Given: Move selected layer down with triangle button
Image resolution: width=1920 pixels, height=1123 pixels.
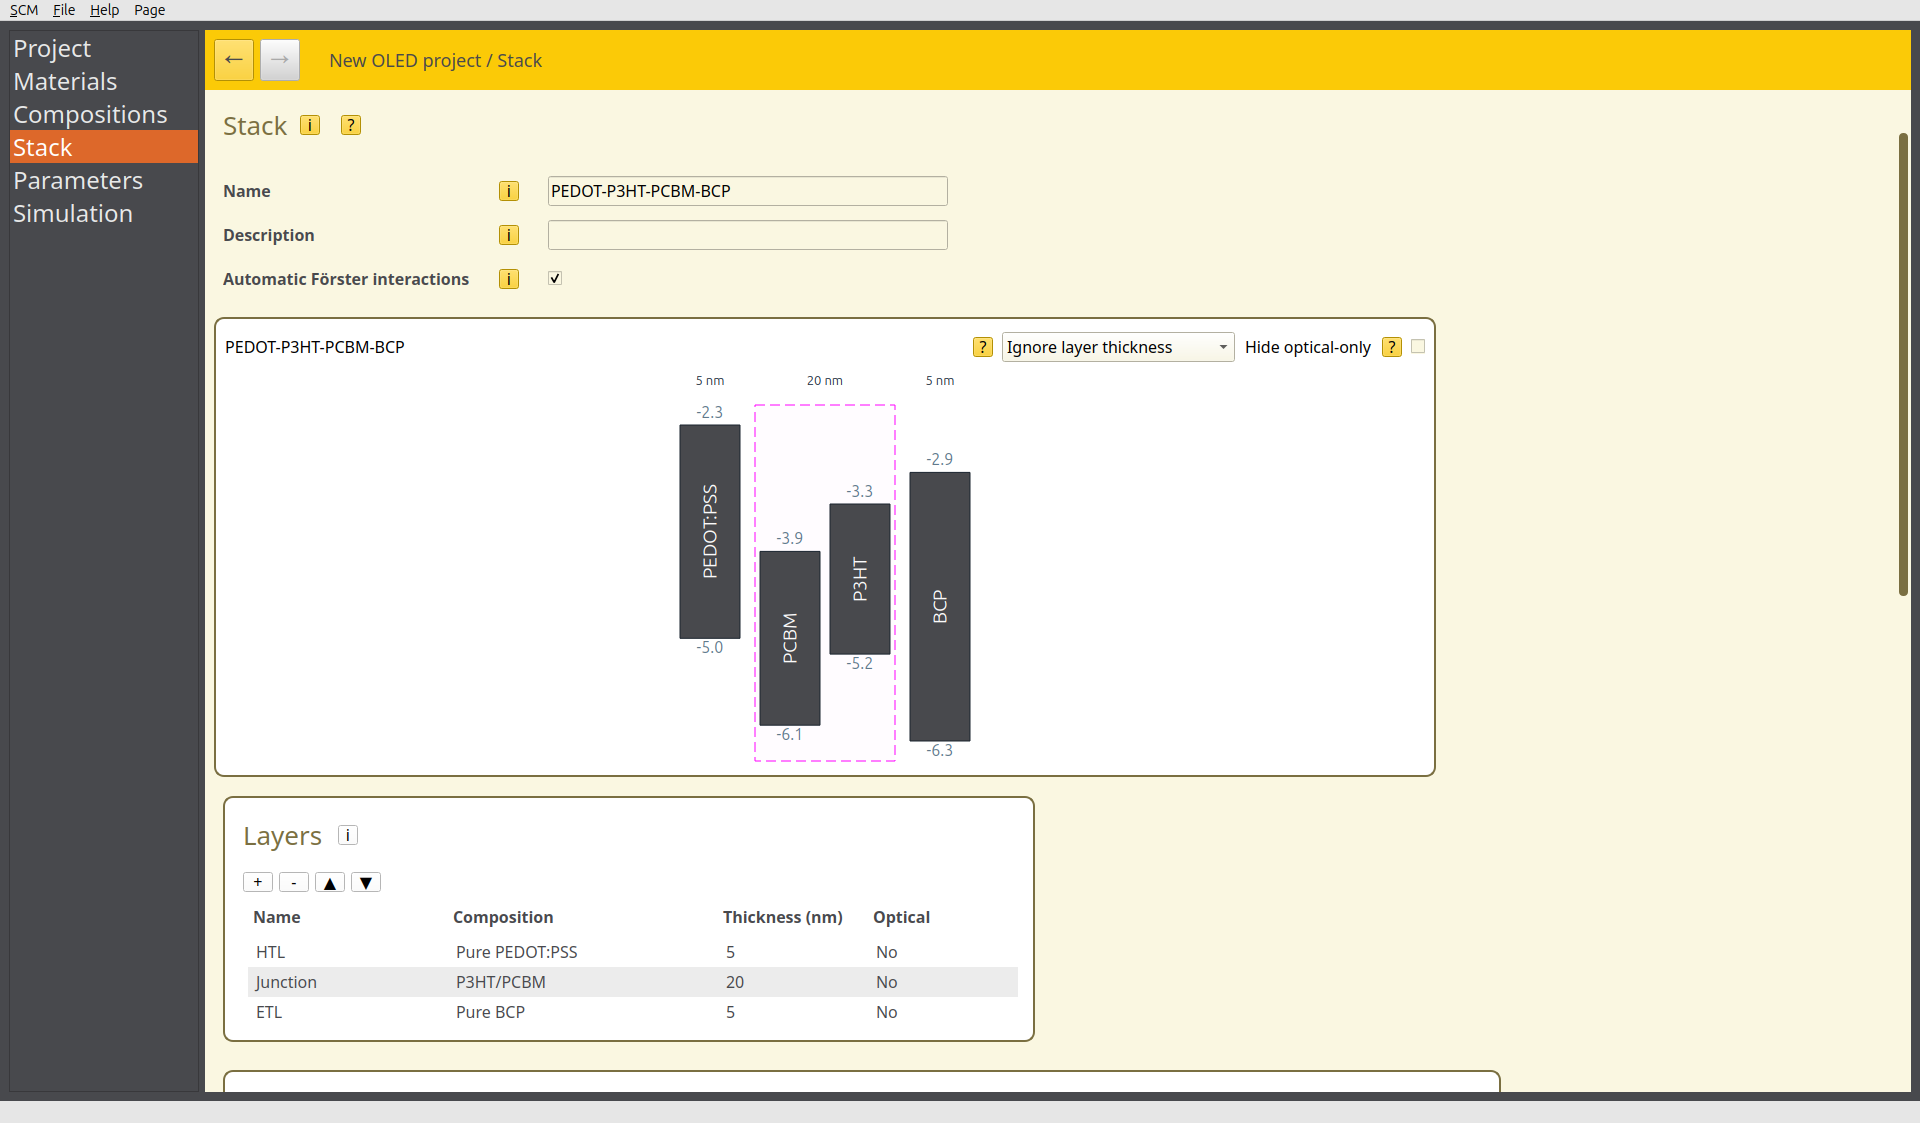Looking at the screenshot, I should [x=365, y=882].
